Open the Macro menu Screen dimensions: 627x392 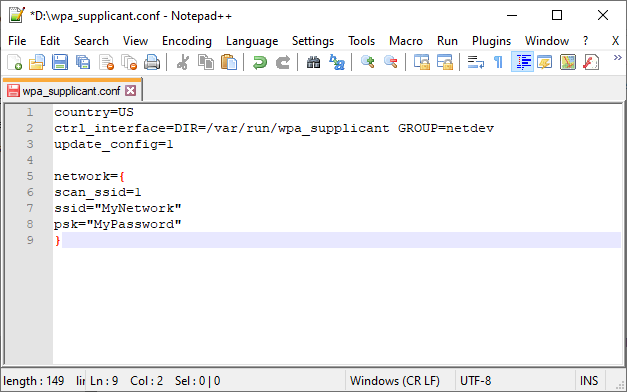pyautogui.click(x=406, y=41)
